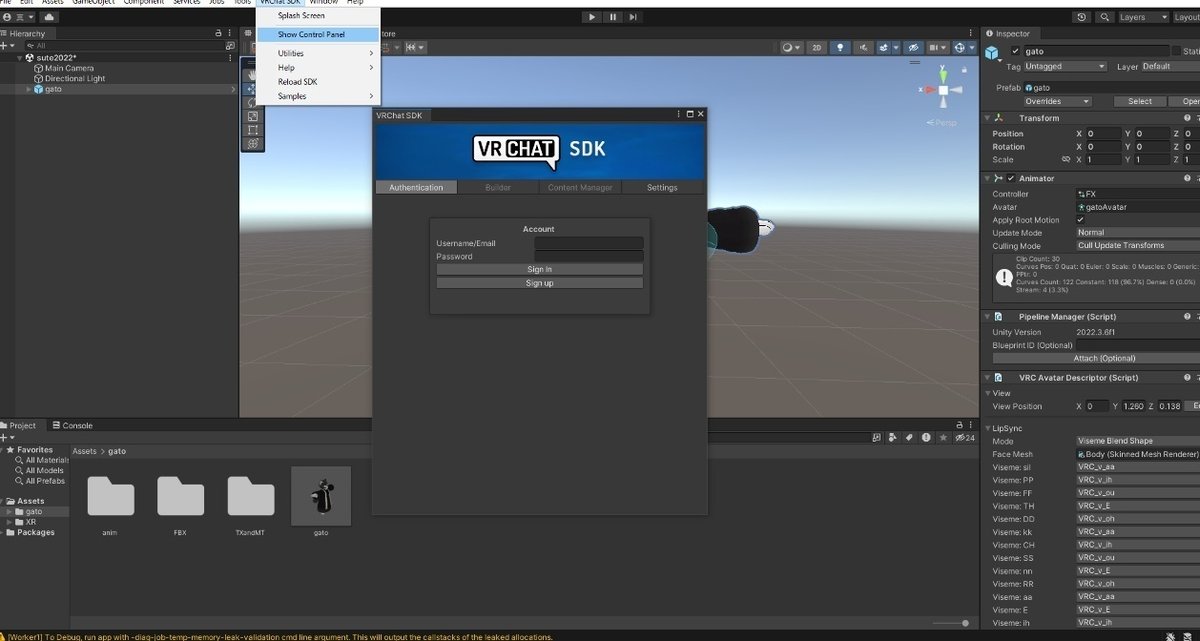Image resolution: width=1200 pixels, height=641 pixels.
Task: Collapse the sute2022 scene in Hierarchy
Action: [x=20, y=58]
